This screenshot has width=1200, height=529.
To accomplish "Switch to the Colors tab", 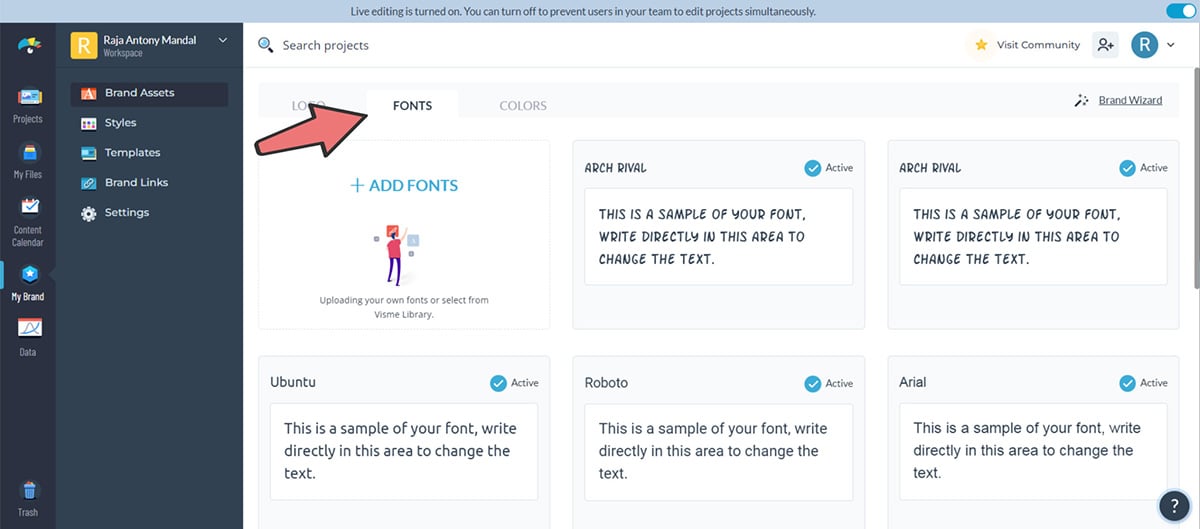I will pos(523,106).
